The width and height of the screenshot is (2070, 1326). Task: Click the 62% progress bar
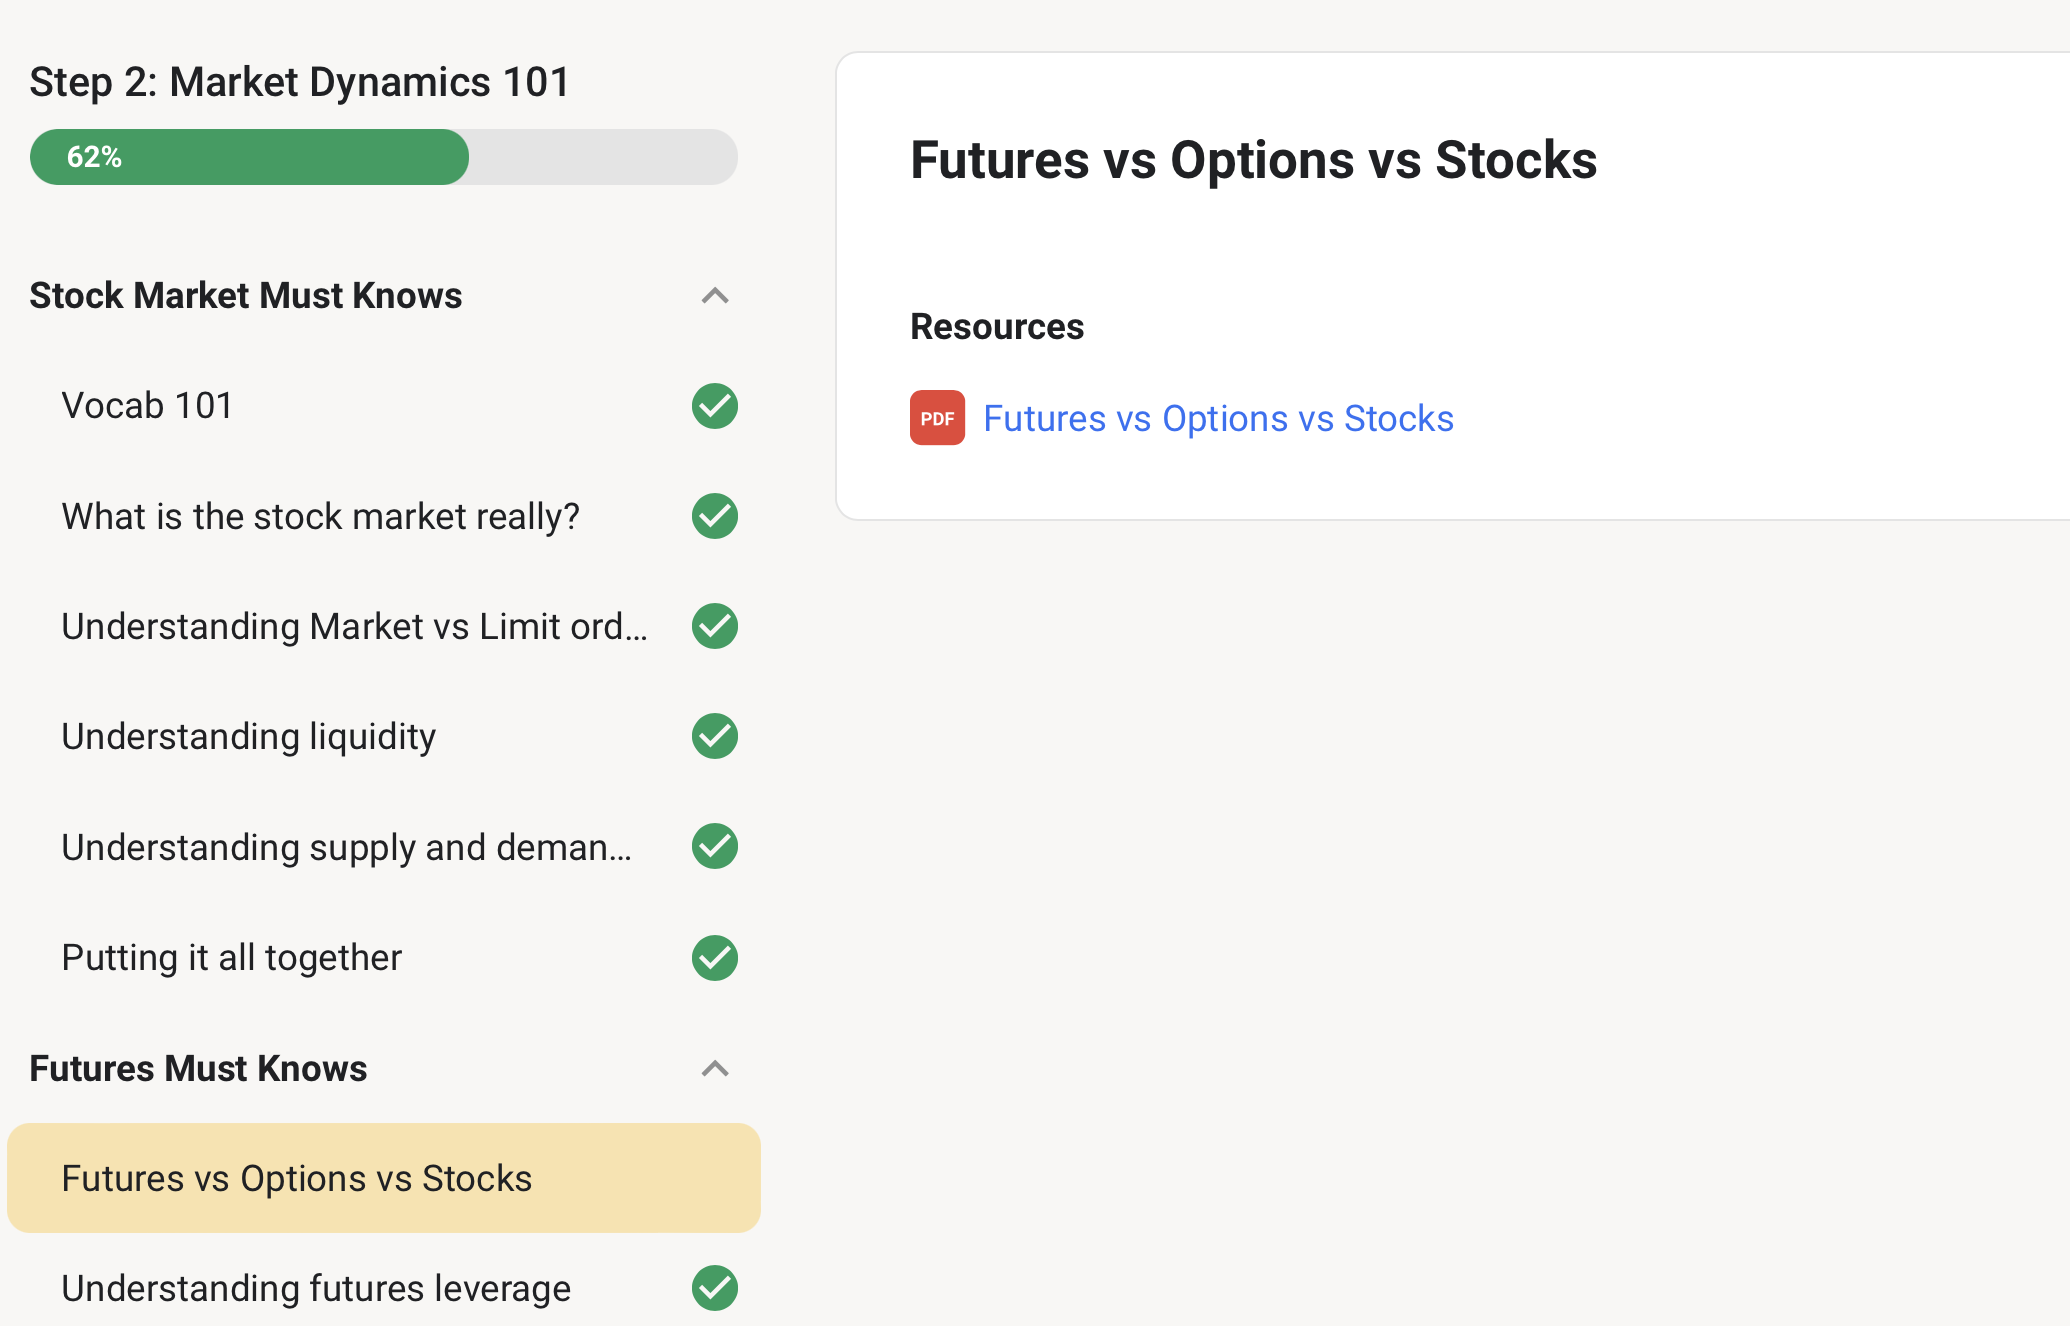coord(383,156)
